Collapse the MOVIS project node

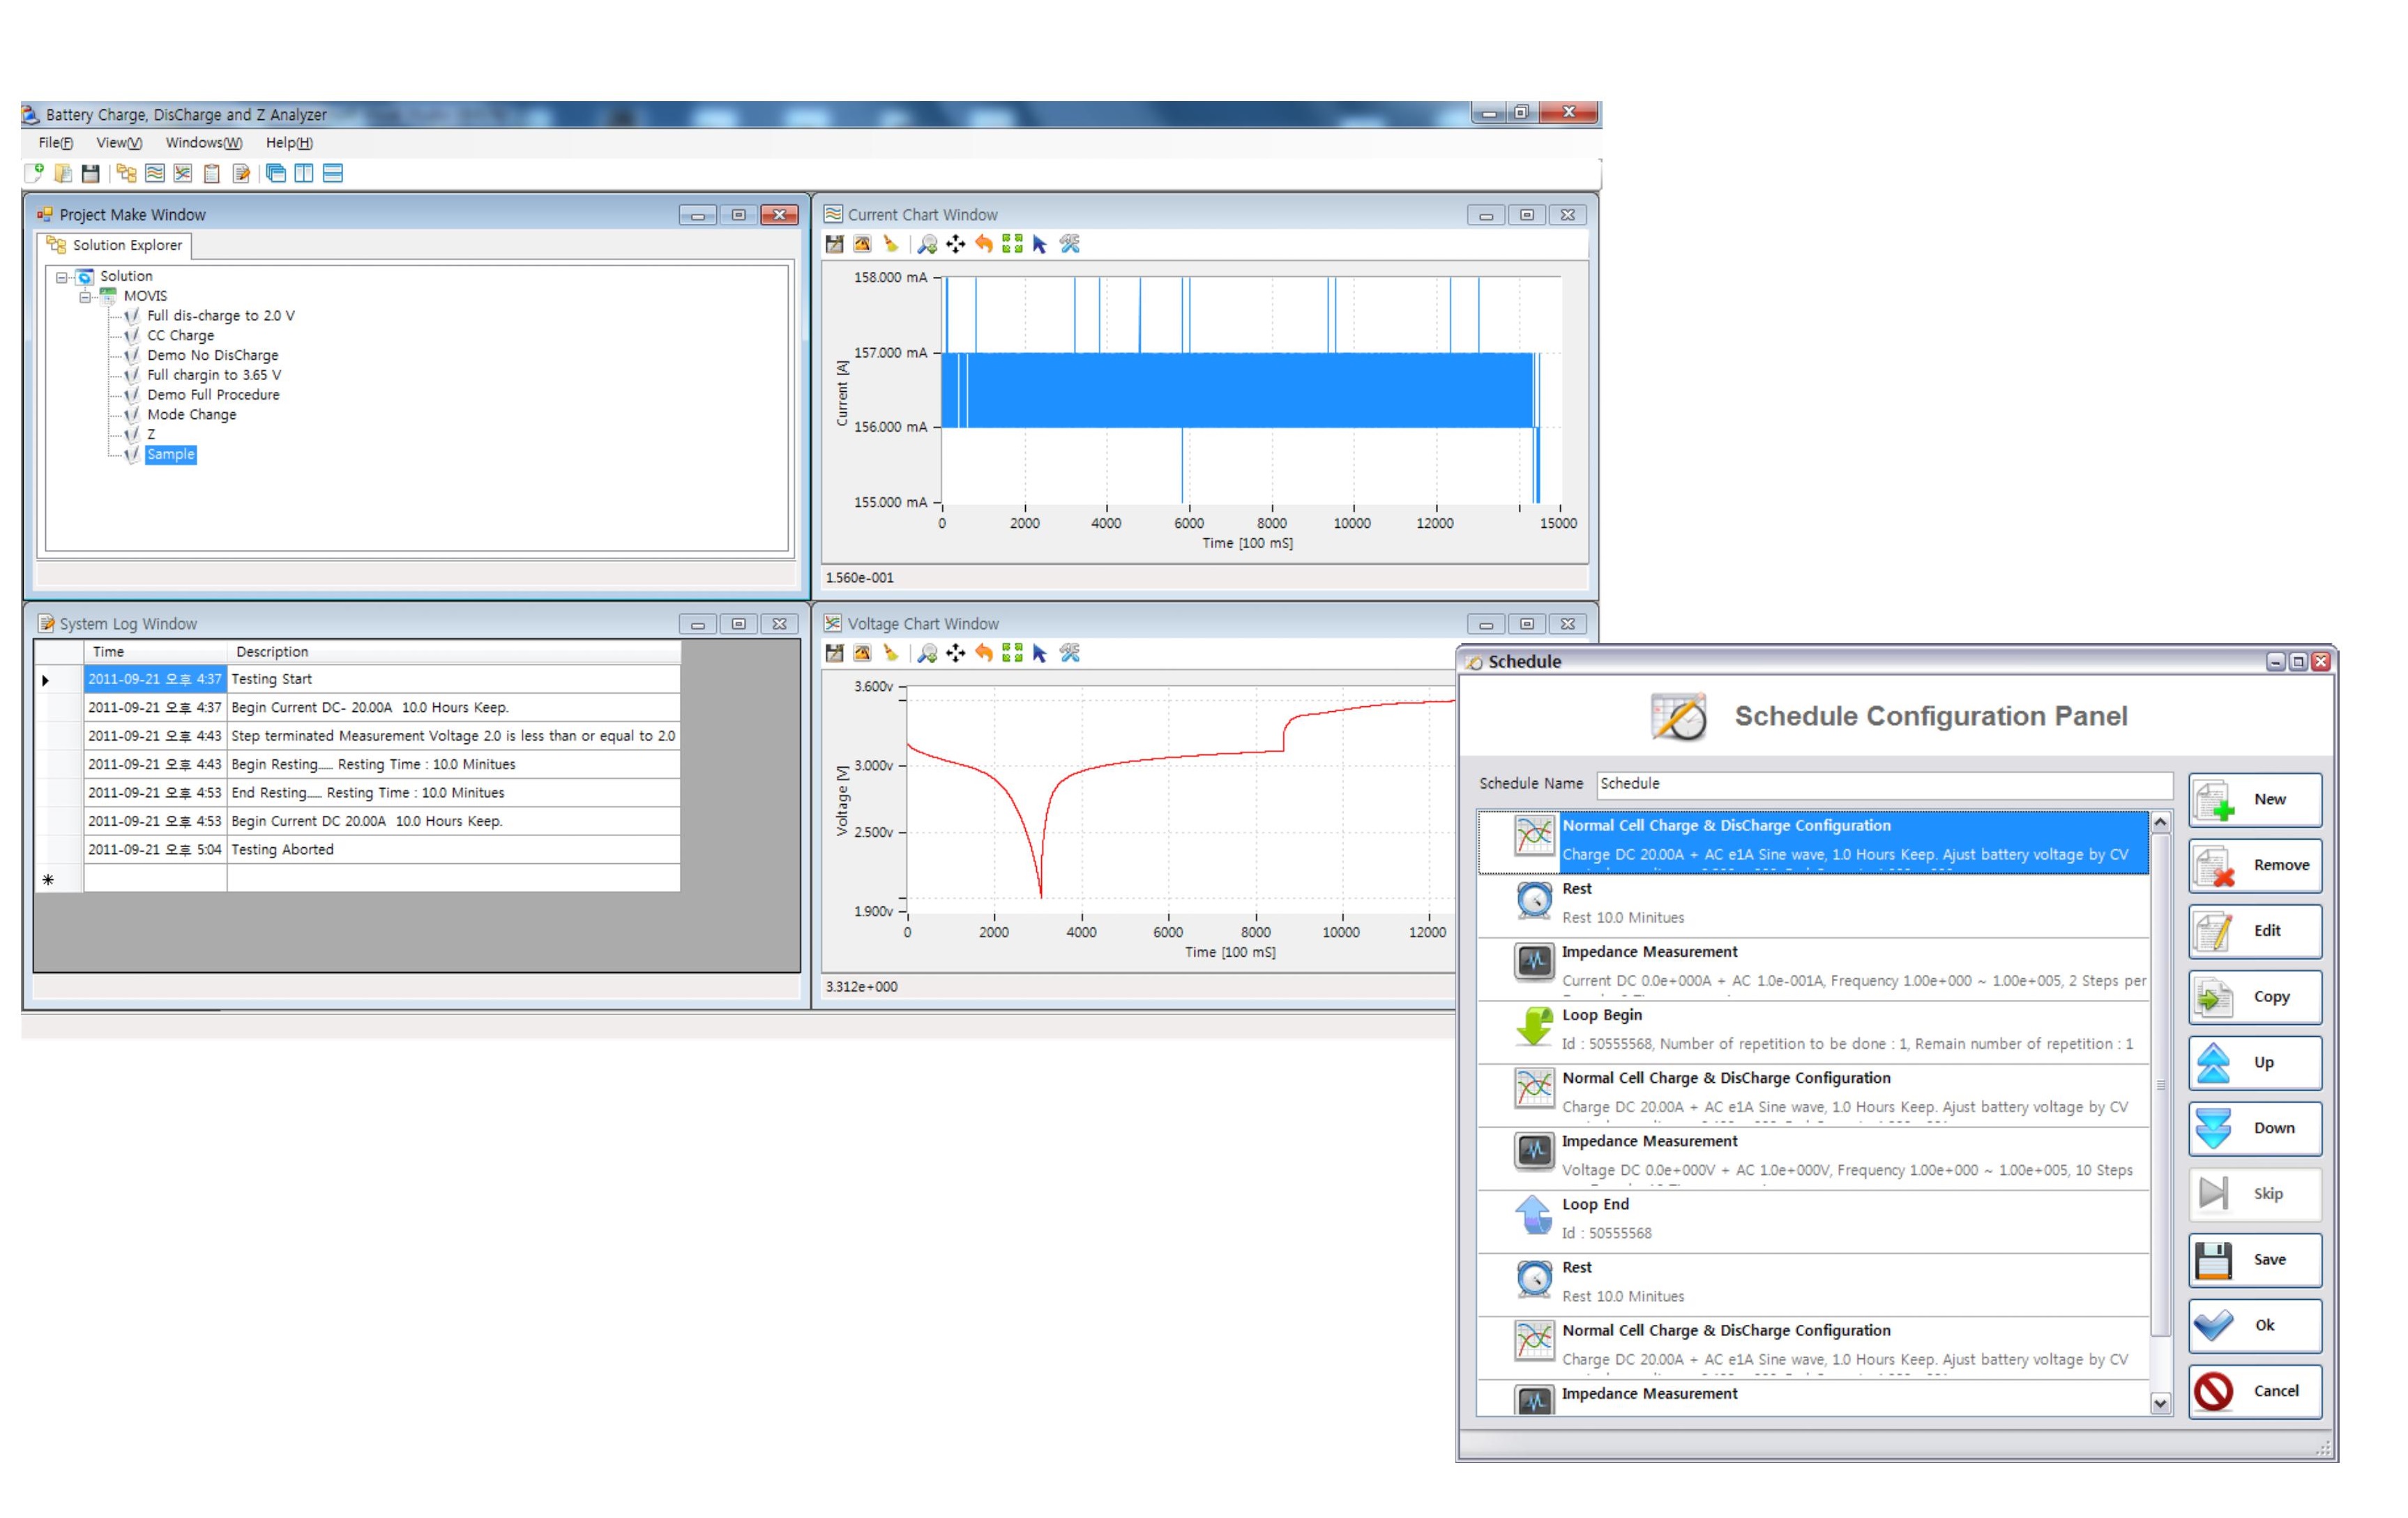[86, 297]
